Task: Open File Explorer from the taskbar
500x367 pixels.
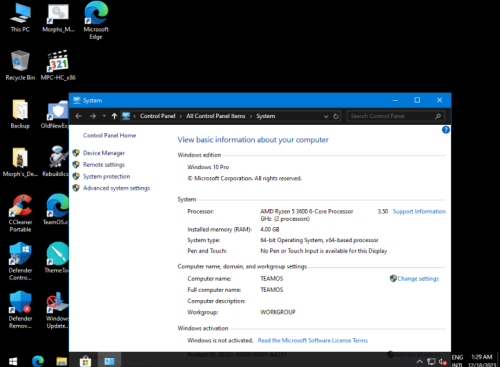Action: [61, 361]
